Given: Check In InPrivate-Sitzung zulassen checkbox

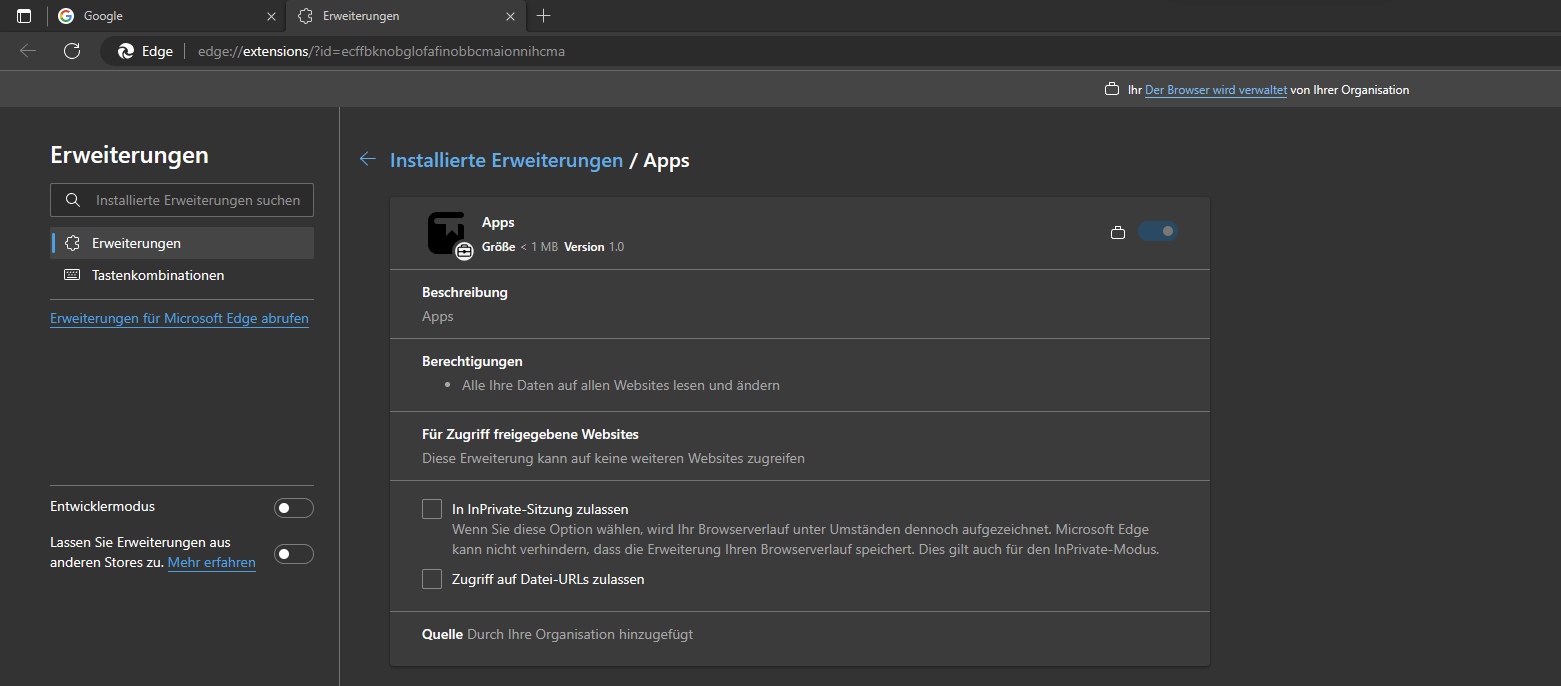Looking at the screenshot, I should coord(432,509).
